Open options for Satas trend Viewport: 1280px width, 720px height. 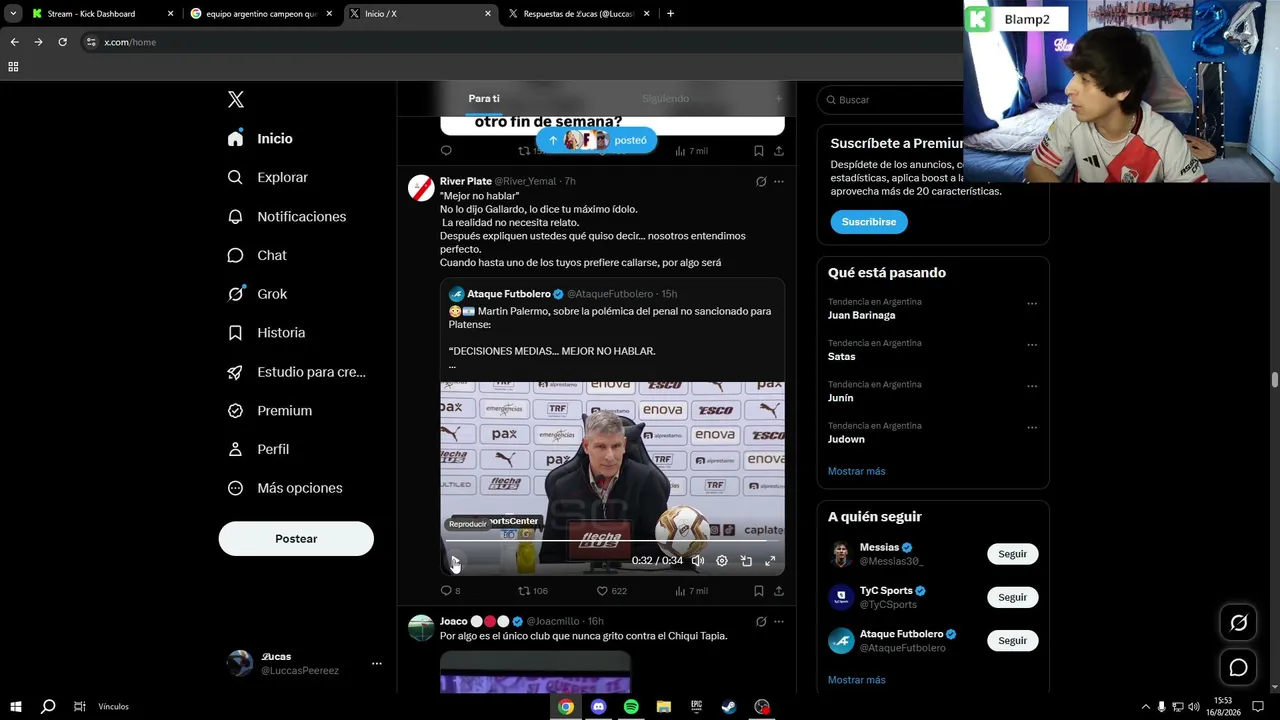[x=1032, y=345]
